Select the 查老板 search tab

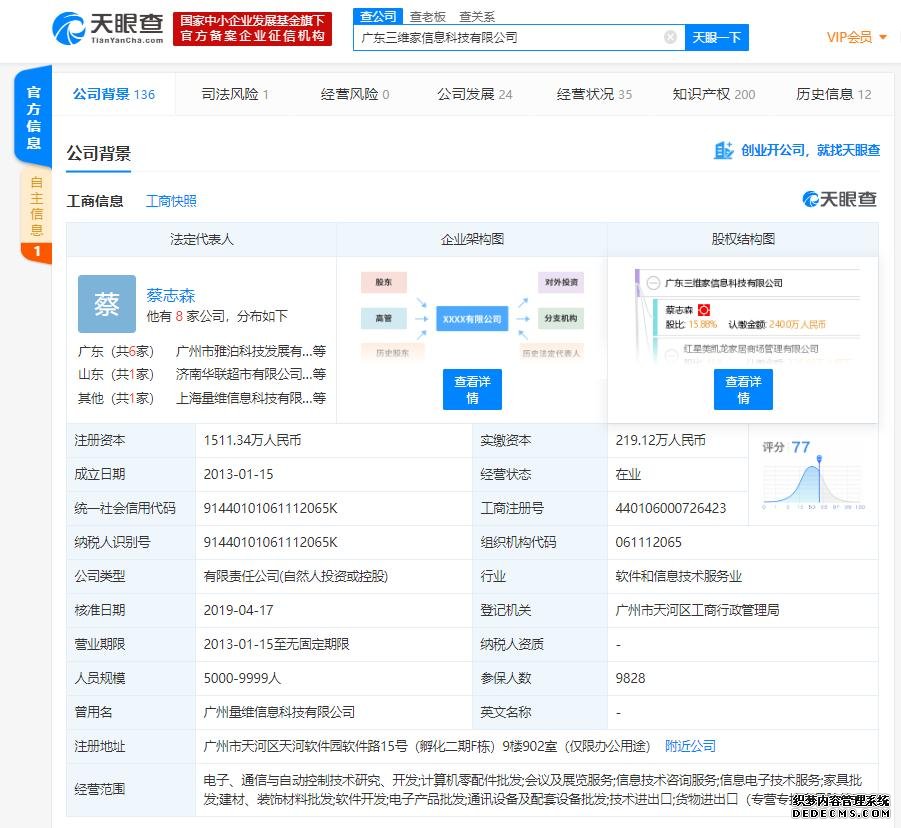(x=428, y=17)
